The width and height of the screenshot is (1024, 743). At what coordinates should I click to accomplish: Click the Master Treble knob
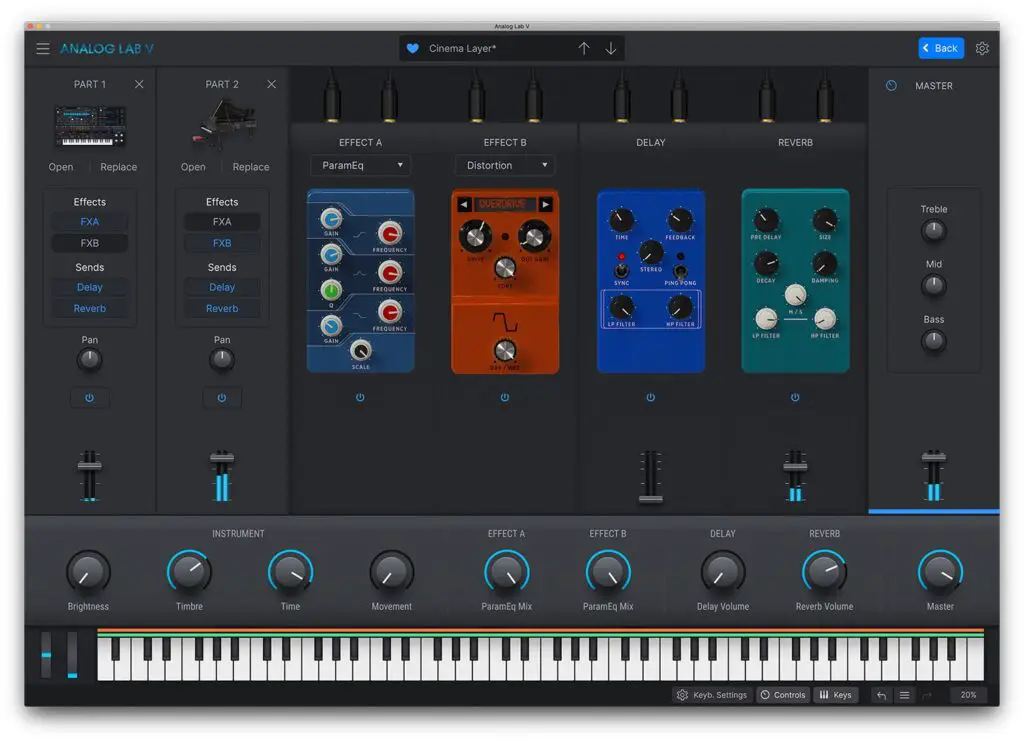pos(934,230)
